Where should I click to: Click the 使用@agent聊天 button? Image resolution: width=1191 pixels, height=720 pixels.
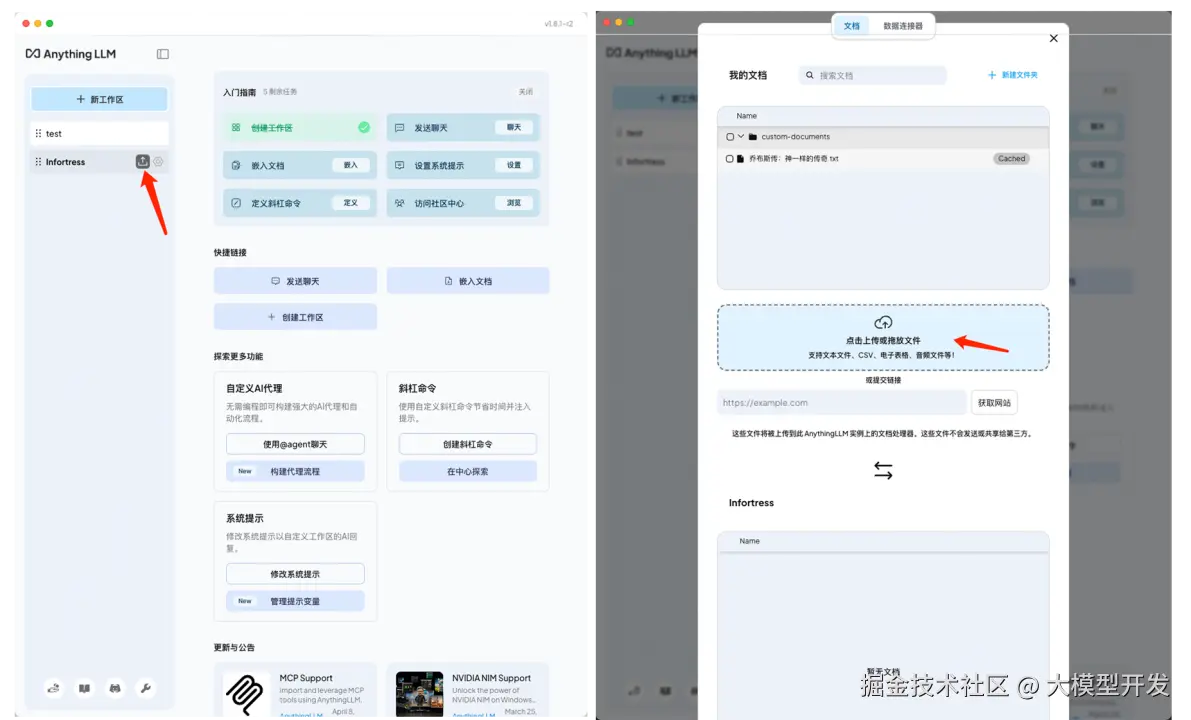295,444
